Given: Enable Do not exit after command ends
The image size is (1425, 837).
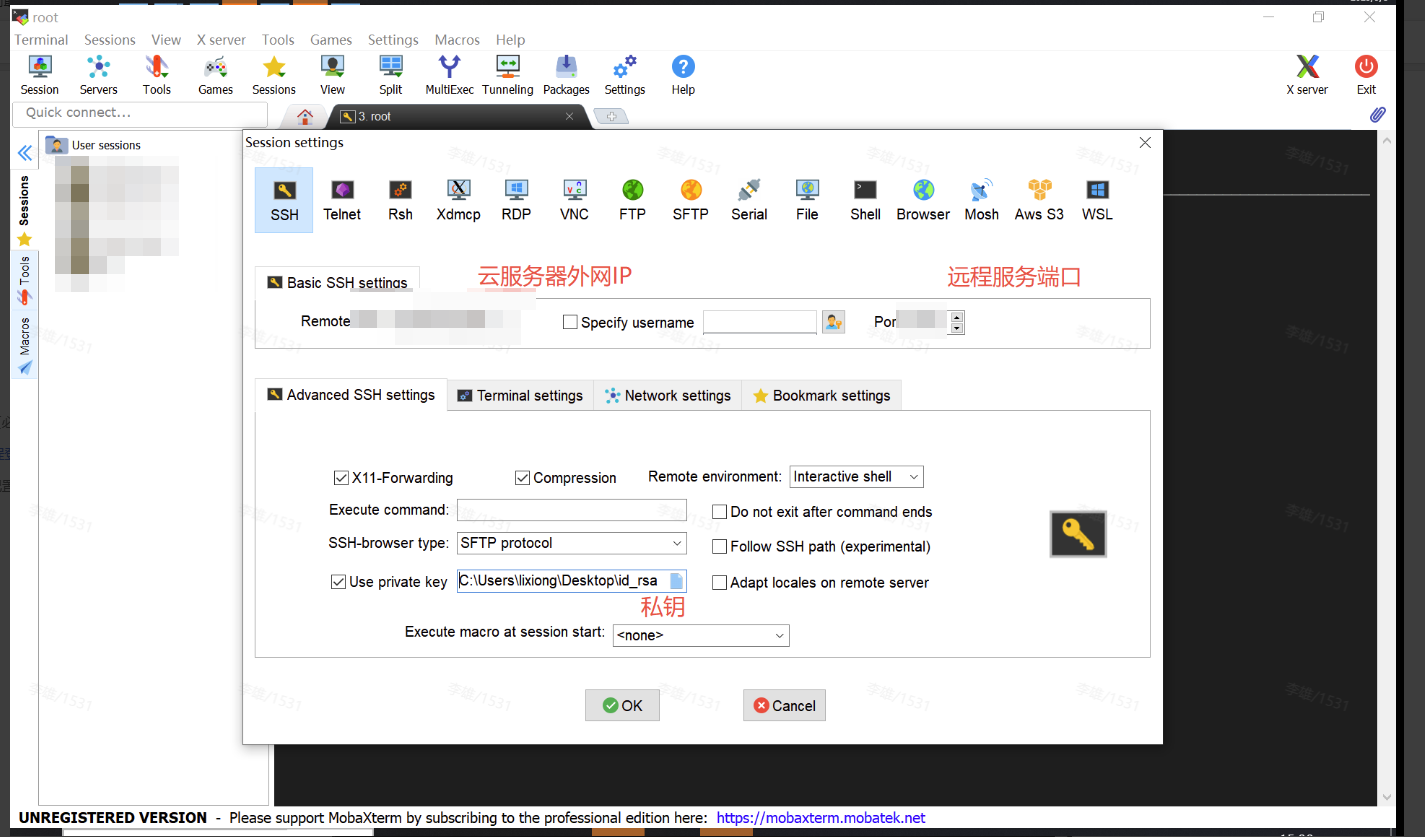Looking at the screenshot, I should [719, 512].
